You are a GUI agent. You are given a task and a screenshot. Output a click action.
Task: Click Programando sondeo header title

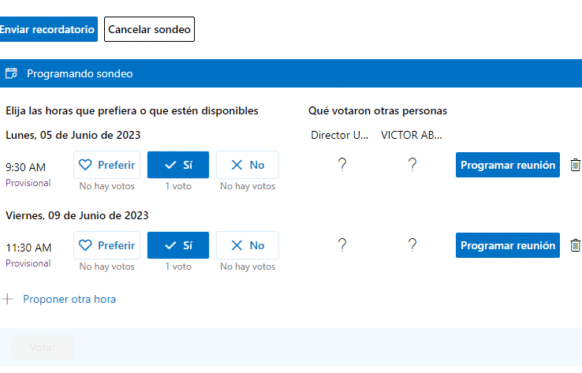[x=79, y=74]
